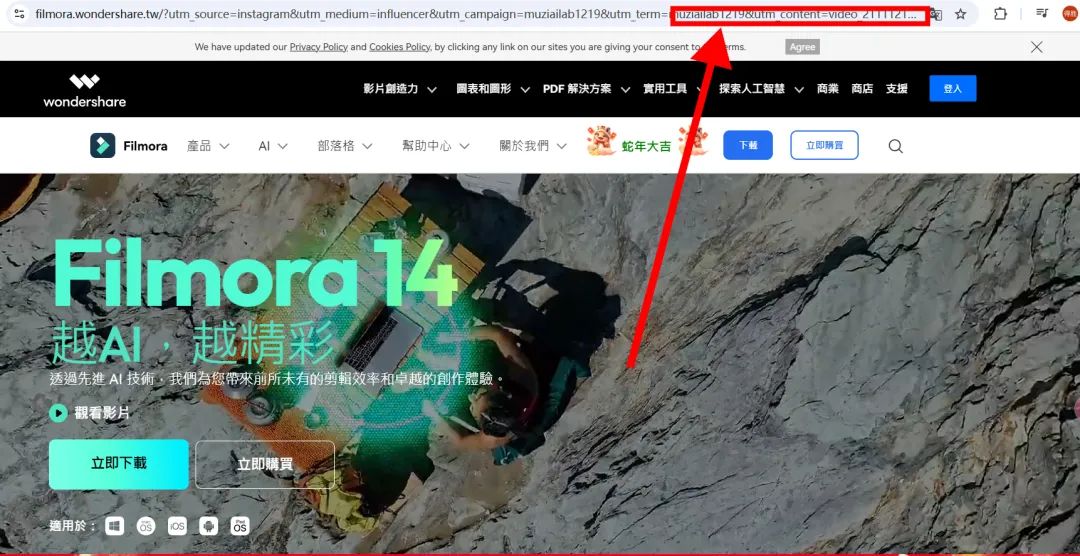Click the 觀看影片 text link
The width and height of the screenshot is (1080, 556).
tap(102, 413)
